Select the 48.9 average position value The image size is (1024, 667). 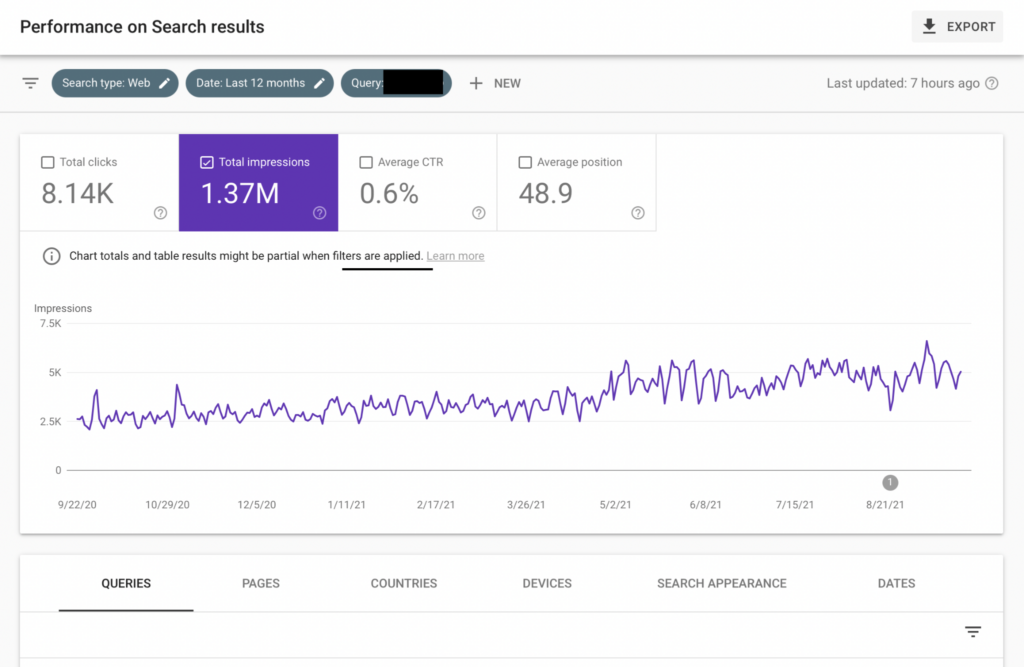click(545, 193)
